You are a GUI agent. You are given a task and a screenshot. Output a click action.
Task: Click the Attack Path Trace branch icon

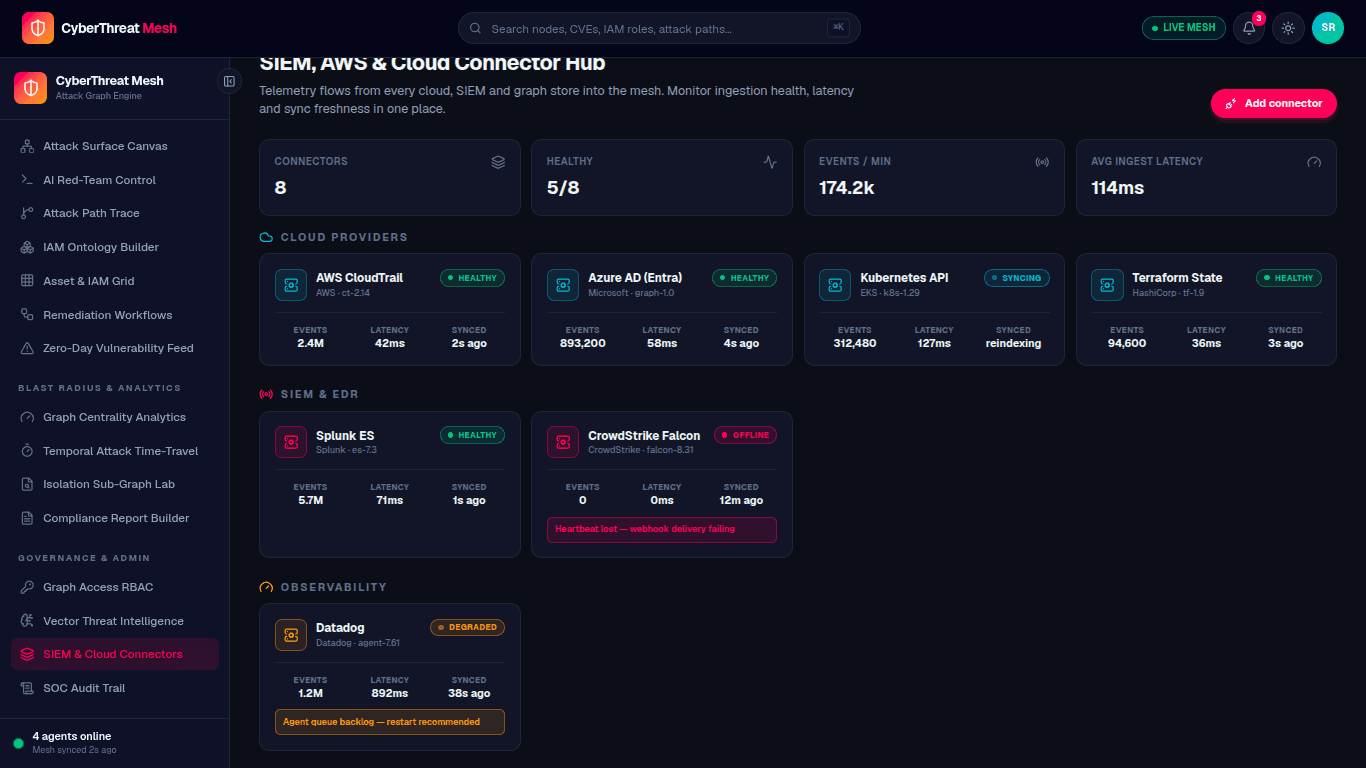pos(27,213)
